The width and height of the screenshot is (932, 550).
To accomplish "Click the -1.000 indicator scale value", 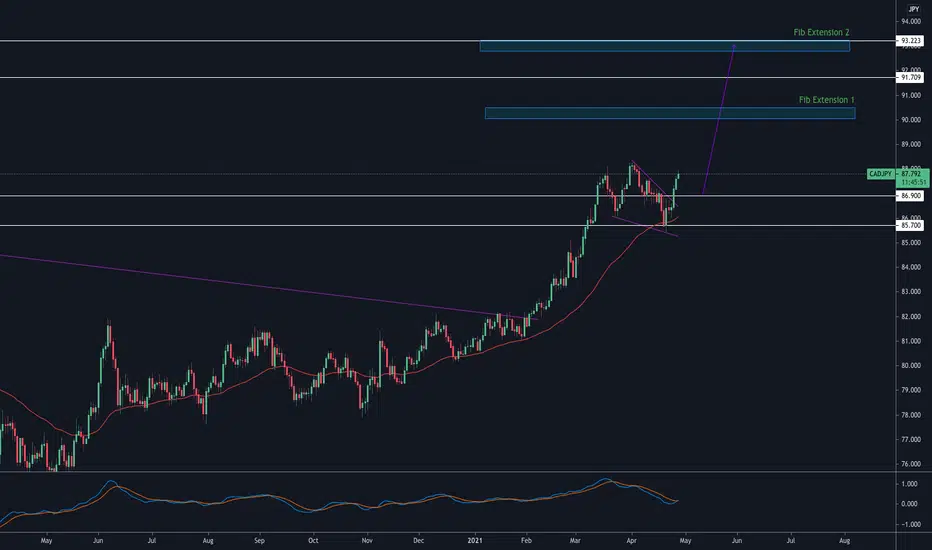I will pyautogui.click(x=909, y=524).
